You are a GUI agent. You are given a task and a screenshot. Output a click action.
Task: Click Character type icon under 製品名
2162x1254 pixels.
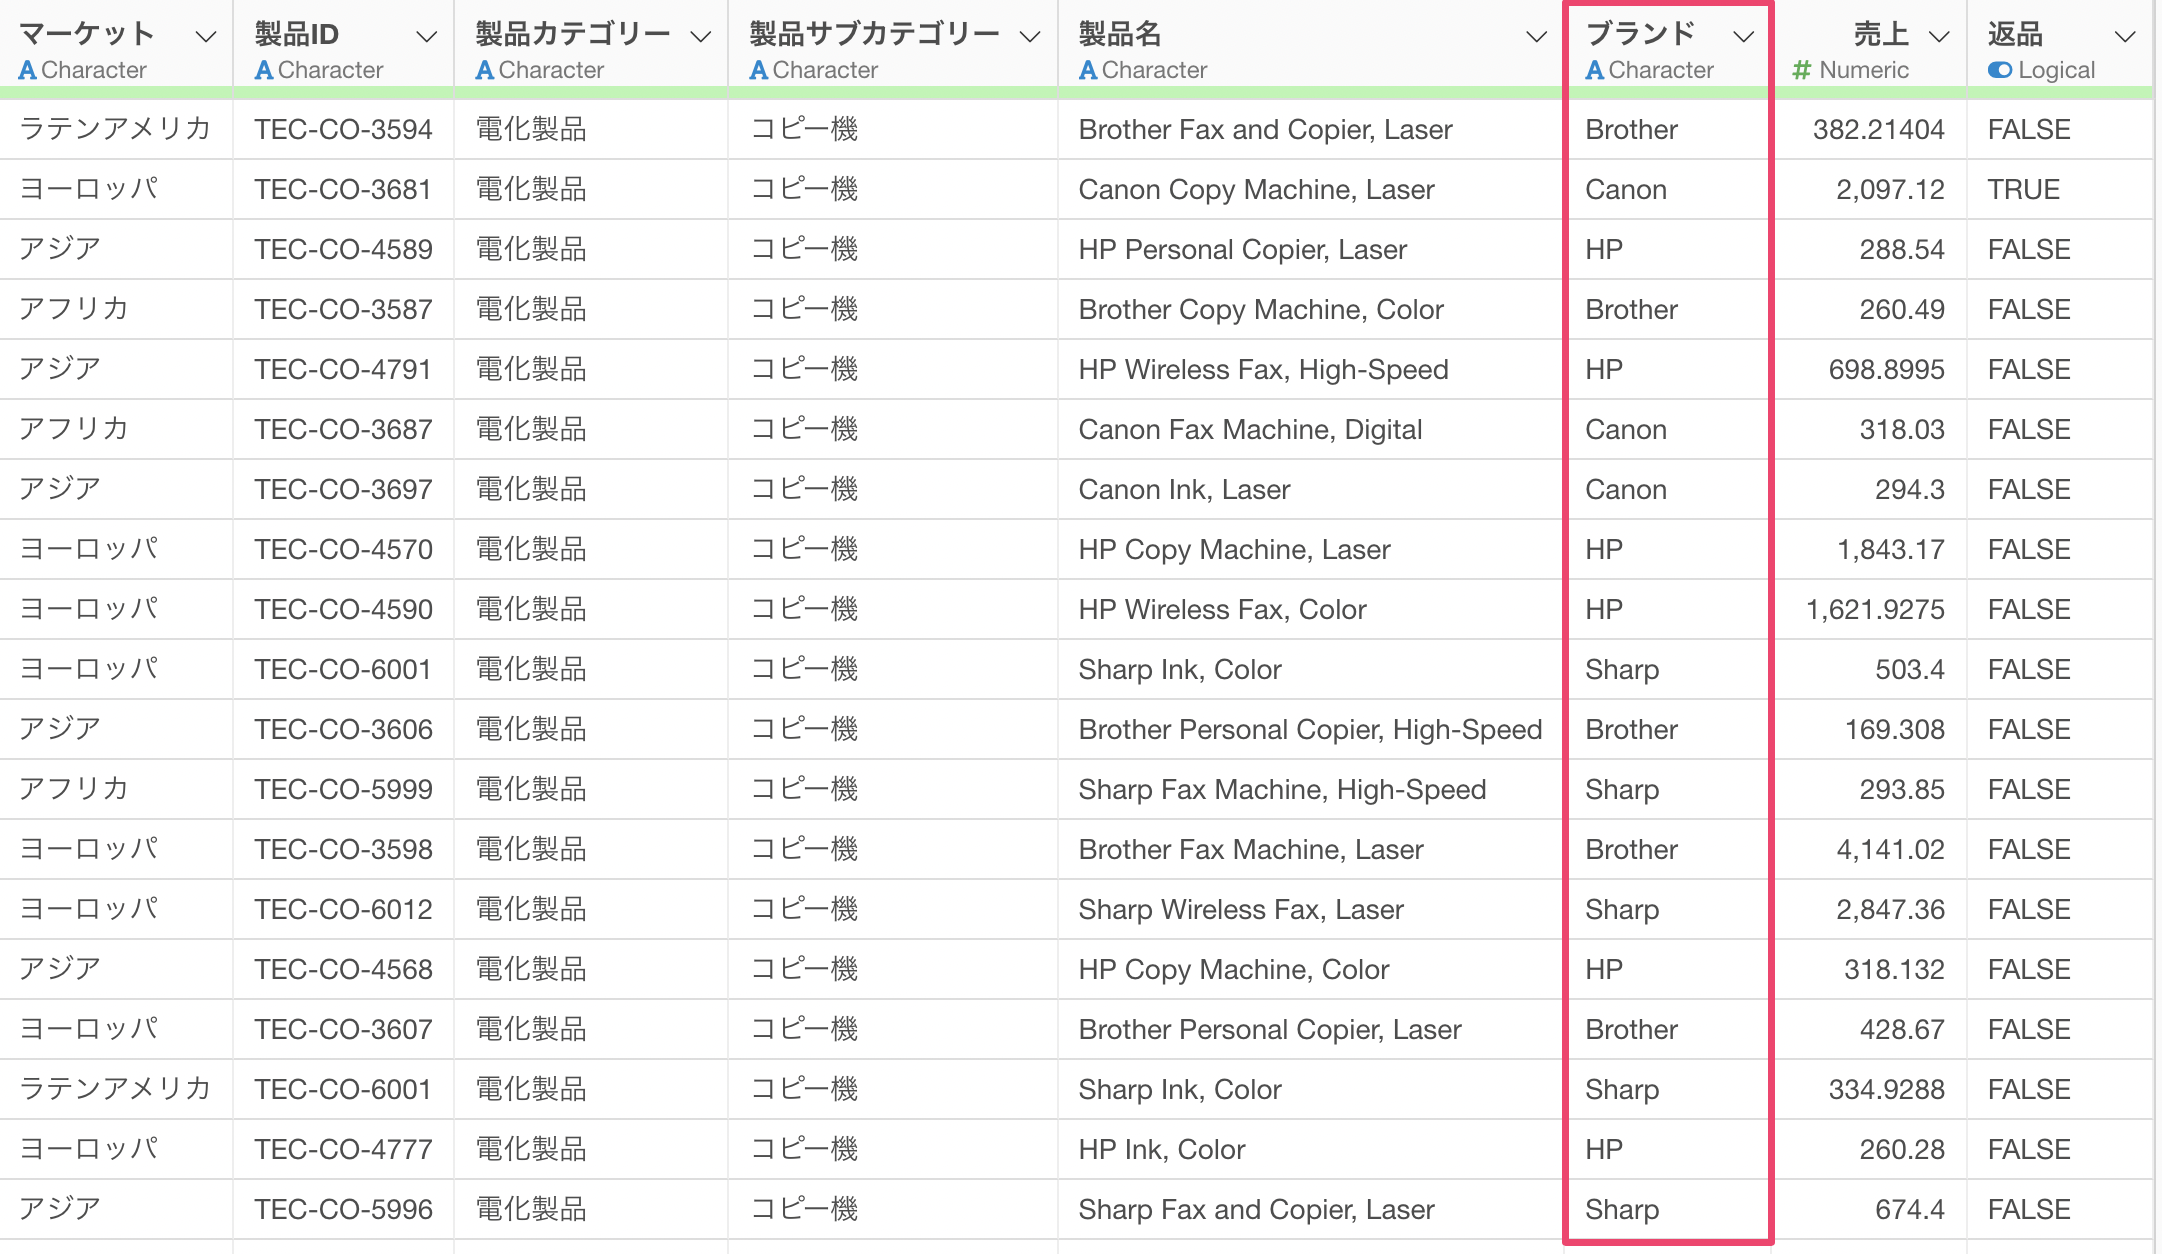pos(1088,70)
